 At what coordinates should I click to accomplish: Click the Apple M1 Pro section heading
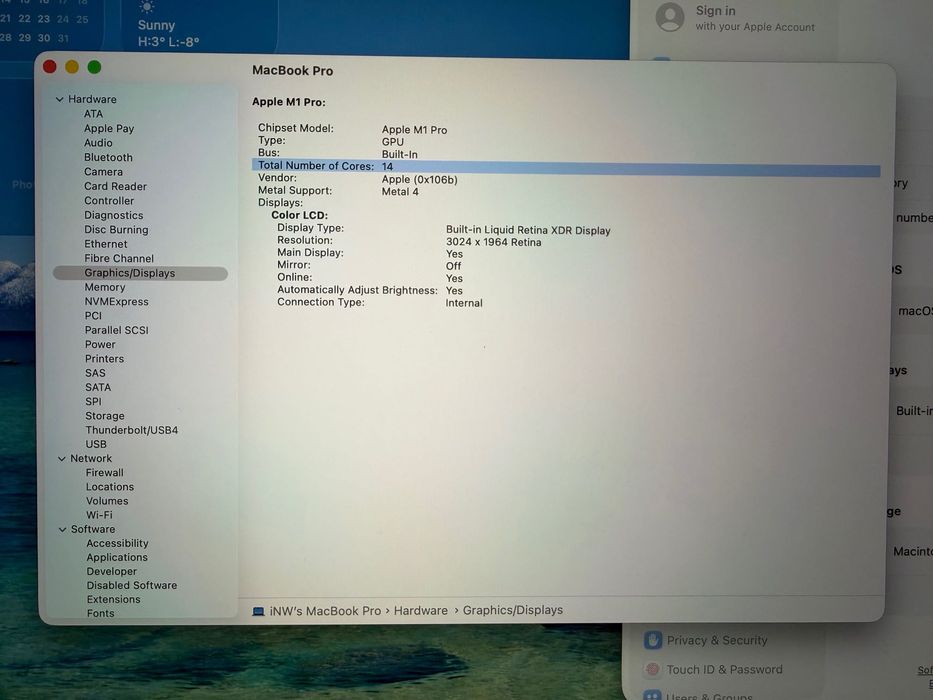click(289, 102)
